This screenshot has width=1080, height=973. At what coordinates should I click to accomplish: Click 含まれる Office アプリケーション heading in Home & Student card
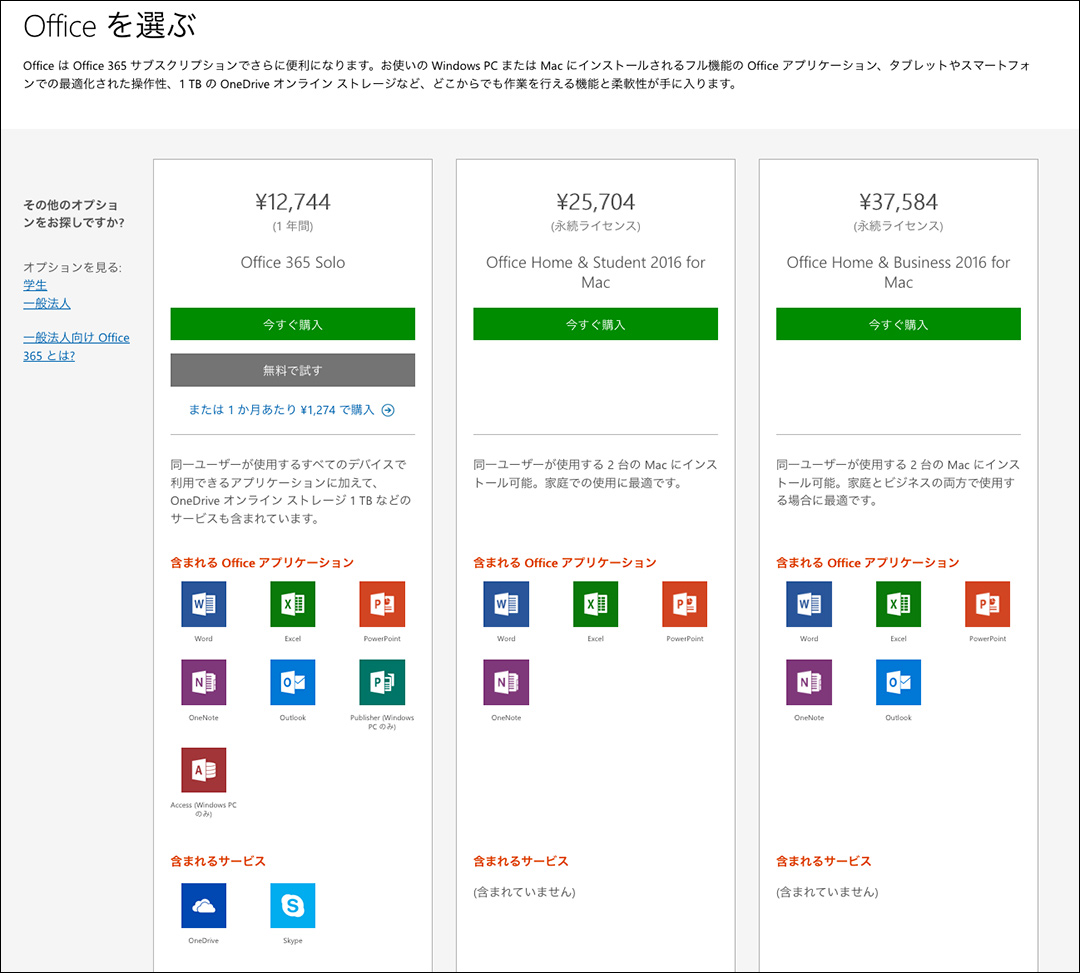coord(565,563)
